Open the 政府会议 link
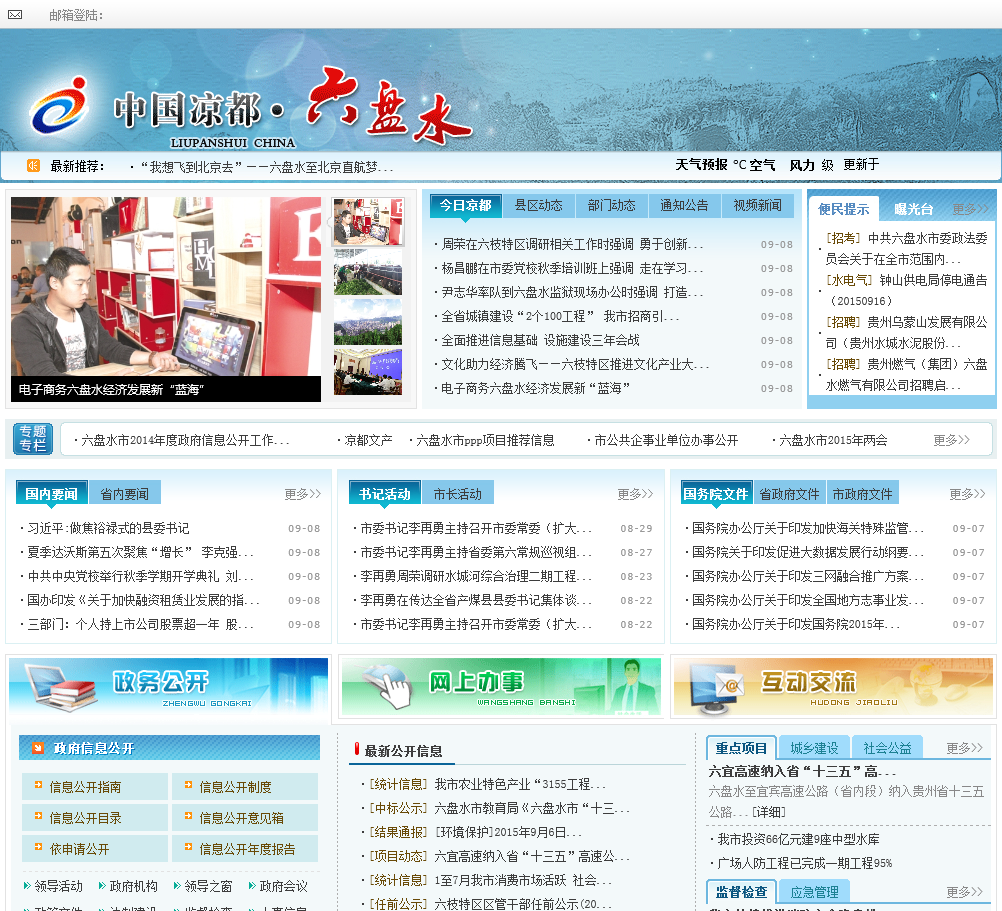The image size is (1002, 911). [284, 885]
